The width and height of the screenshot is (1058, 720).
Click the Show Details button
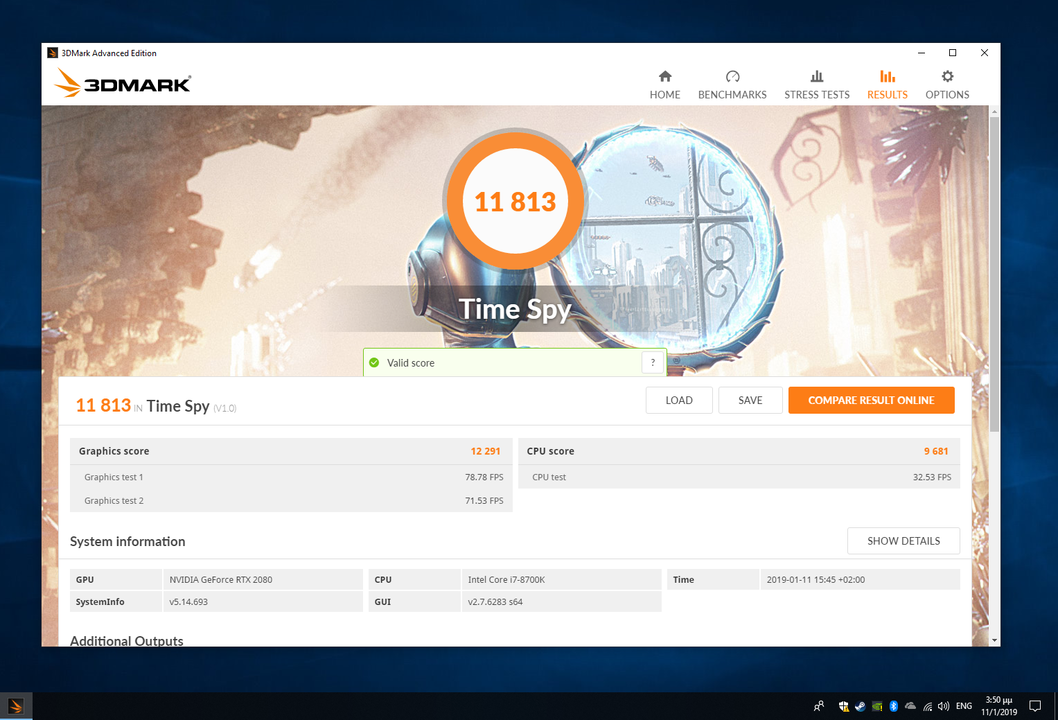(x=903, y=541)
